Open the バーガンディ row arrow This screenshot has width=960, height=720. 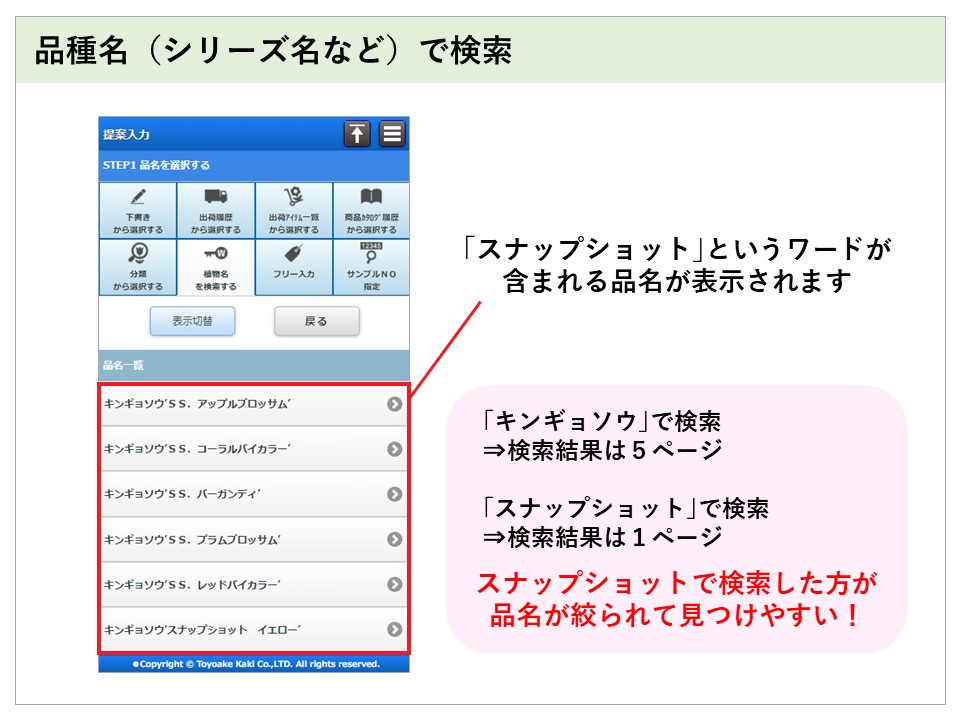tap(394, 494)
